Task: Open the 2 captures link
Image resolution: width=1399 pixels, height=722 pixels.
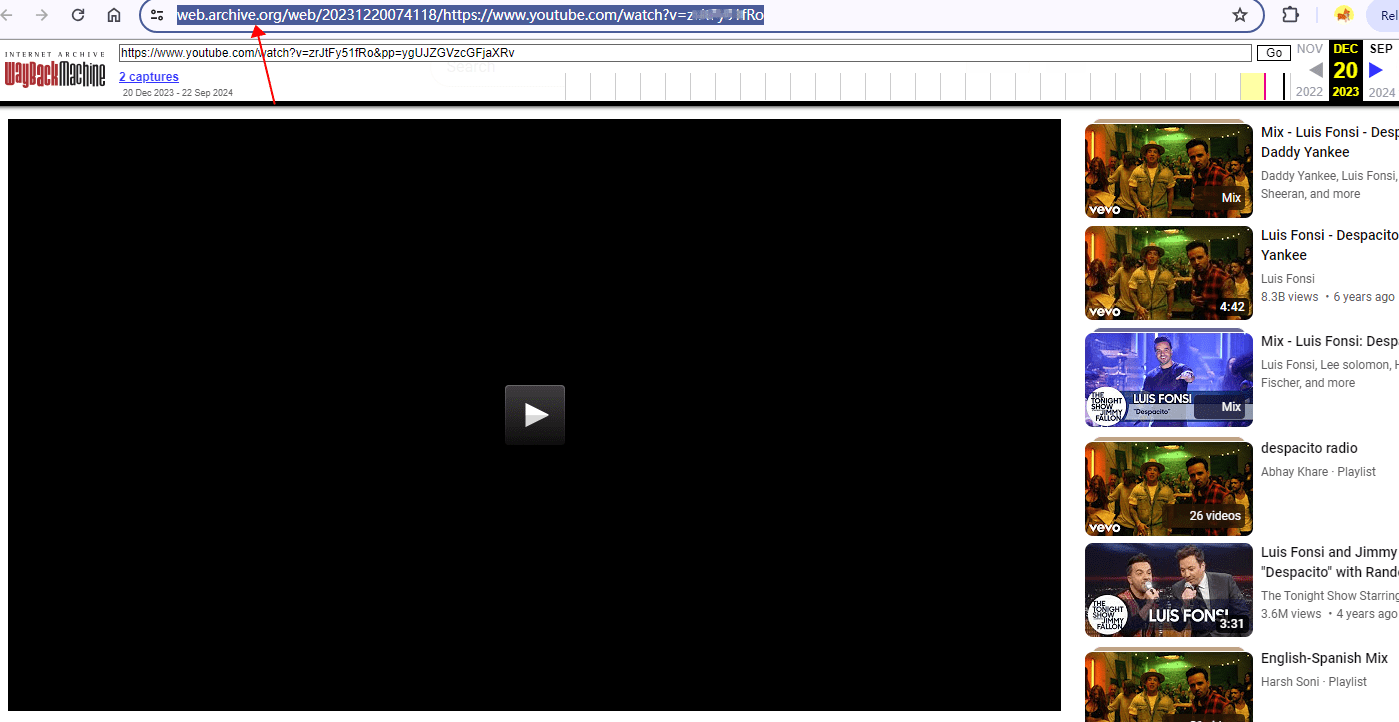Action: point(149,77)
